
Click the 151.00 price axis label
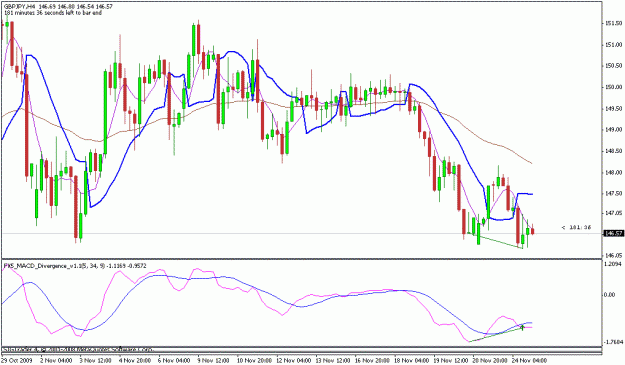pyautogui.click(x=614, y=45)
